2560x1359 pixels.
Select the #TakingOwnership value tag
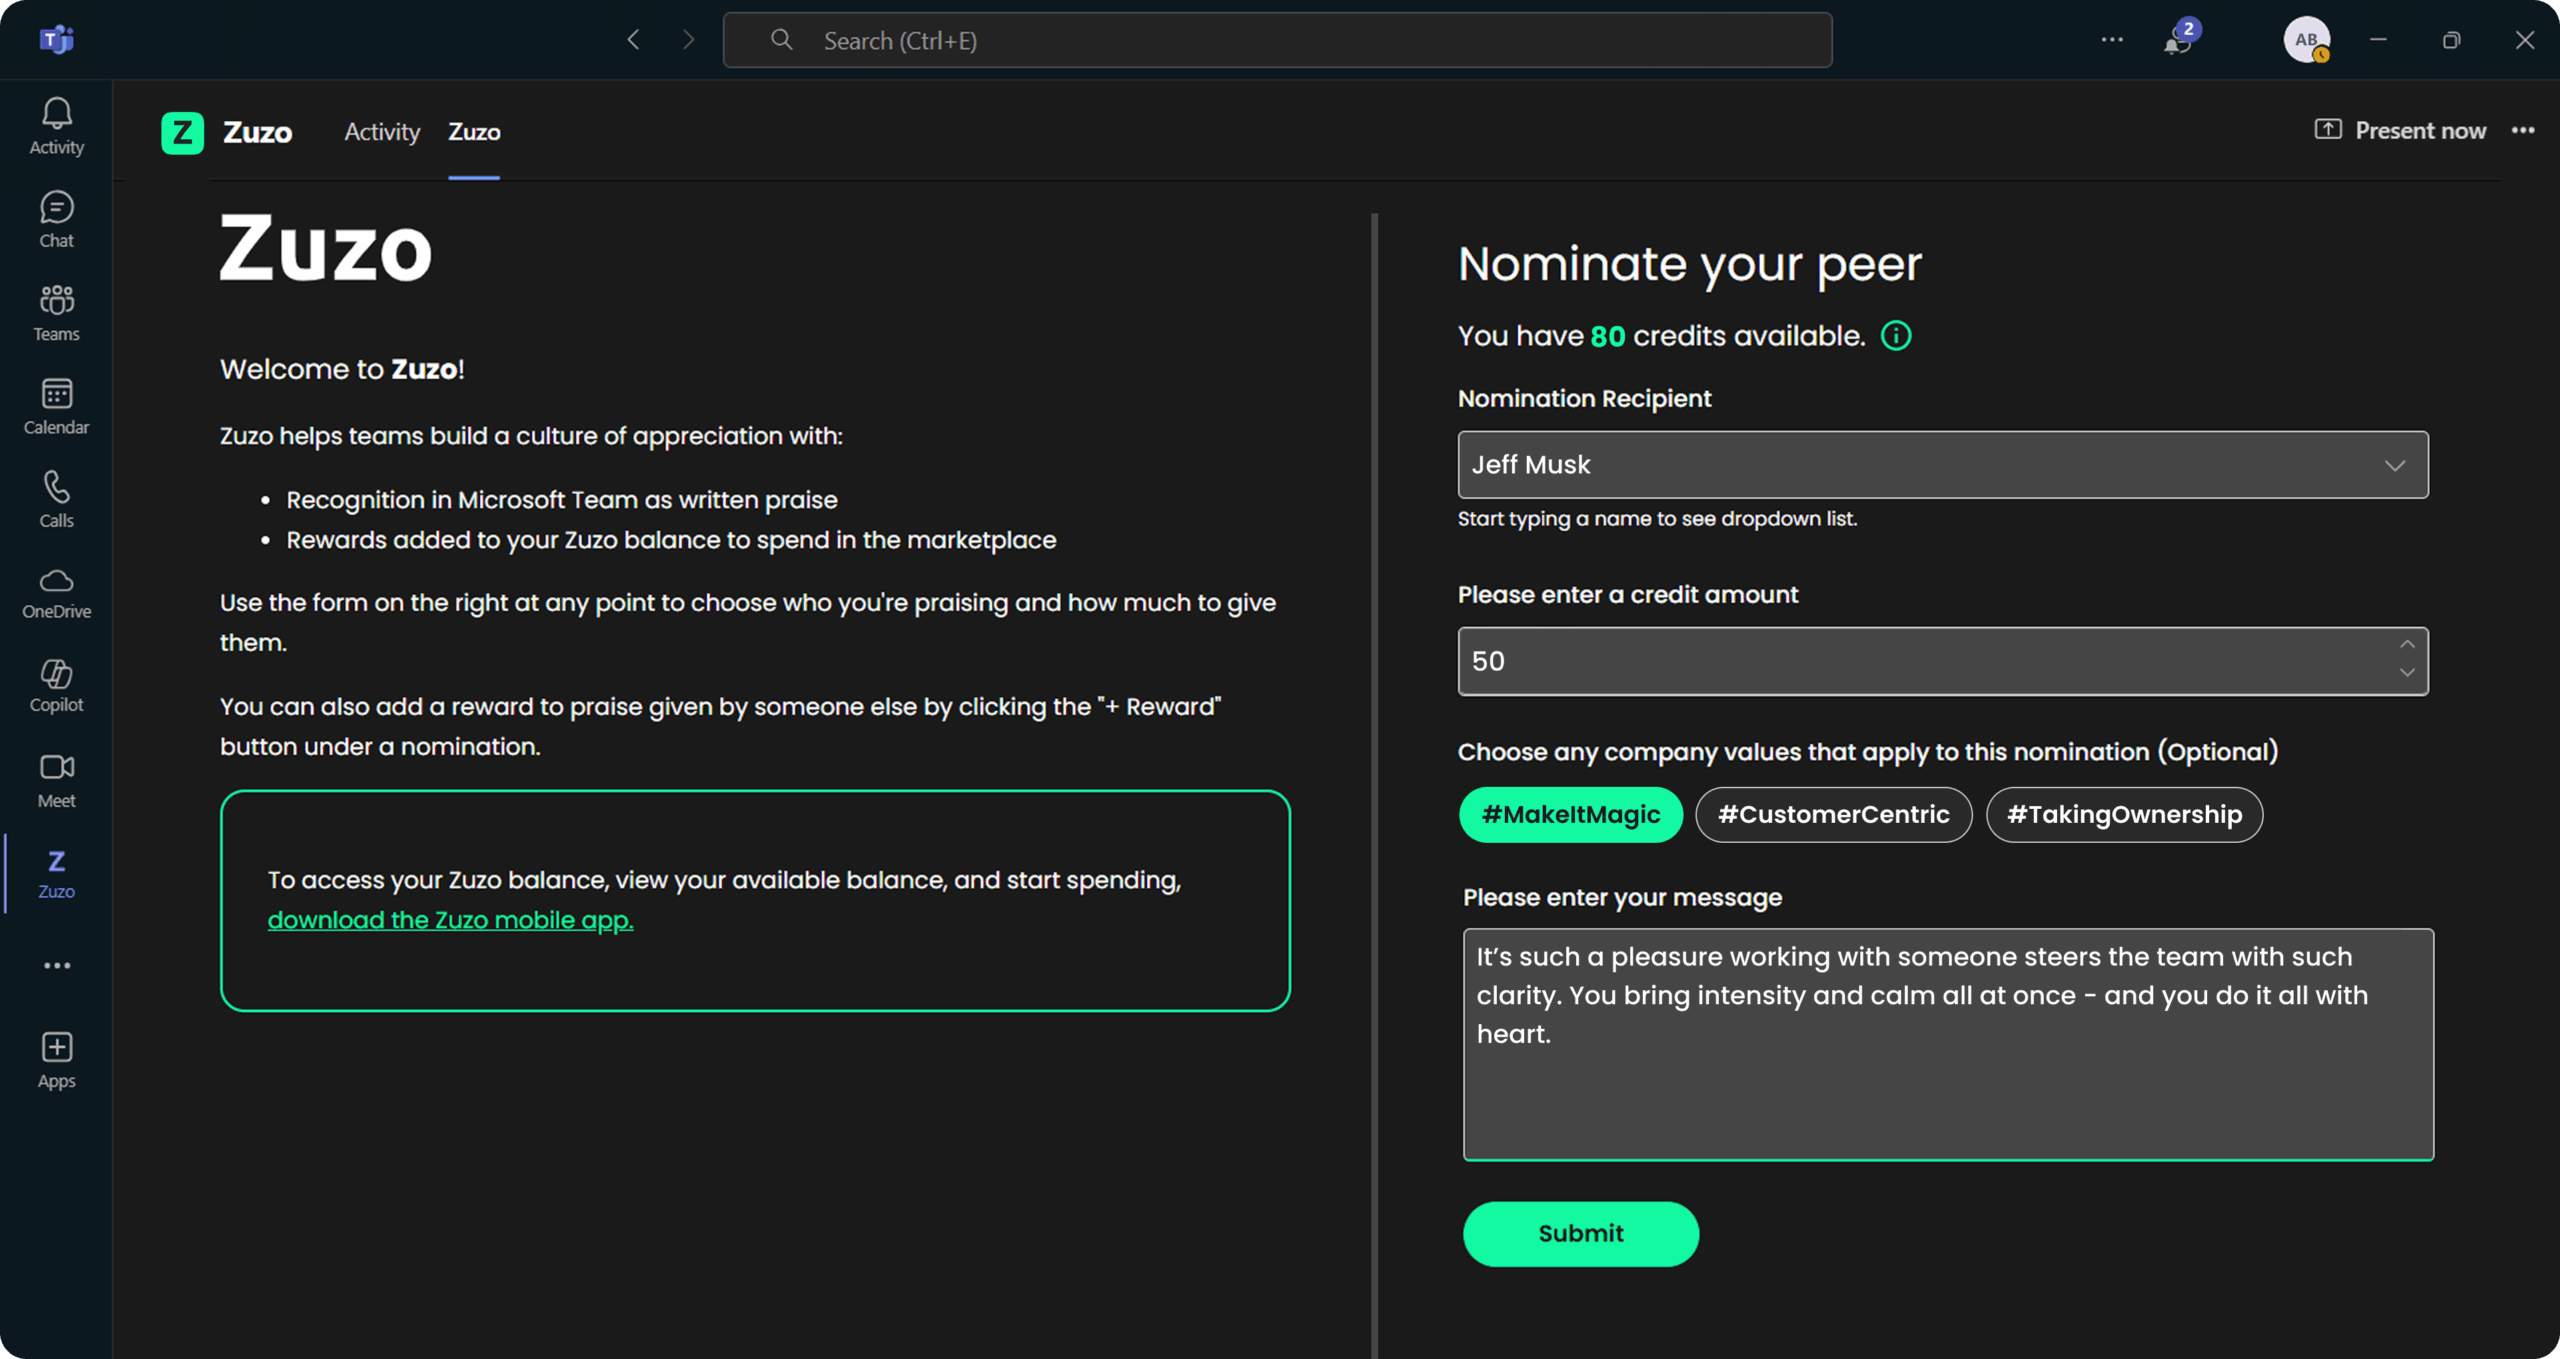(x=2123, y=814)
